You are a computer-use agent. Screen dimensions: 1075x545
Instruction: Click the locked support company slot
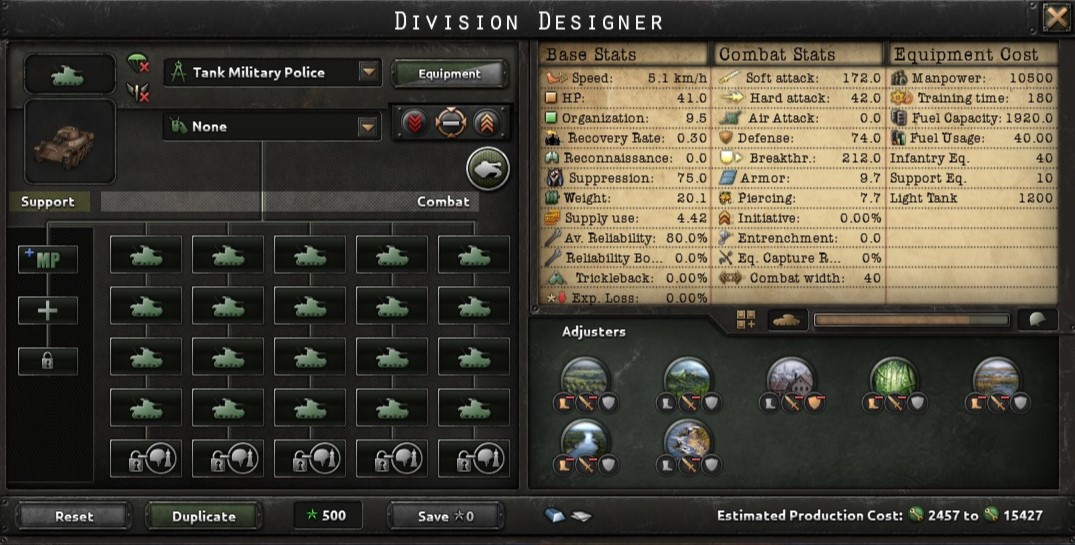pyautogui.click(x=47, y=361)
